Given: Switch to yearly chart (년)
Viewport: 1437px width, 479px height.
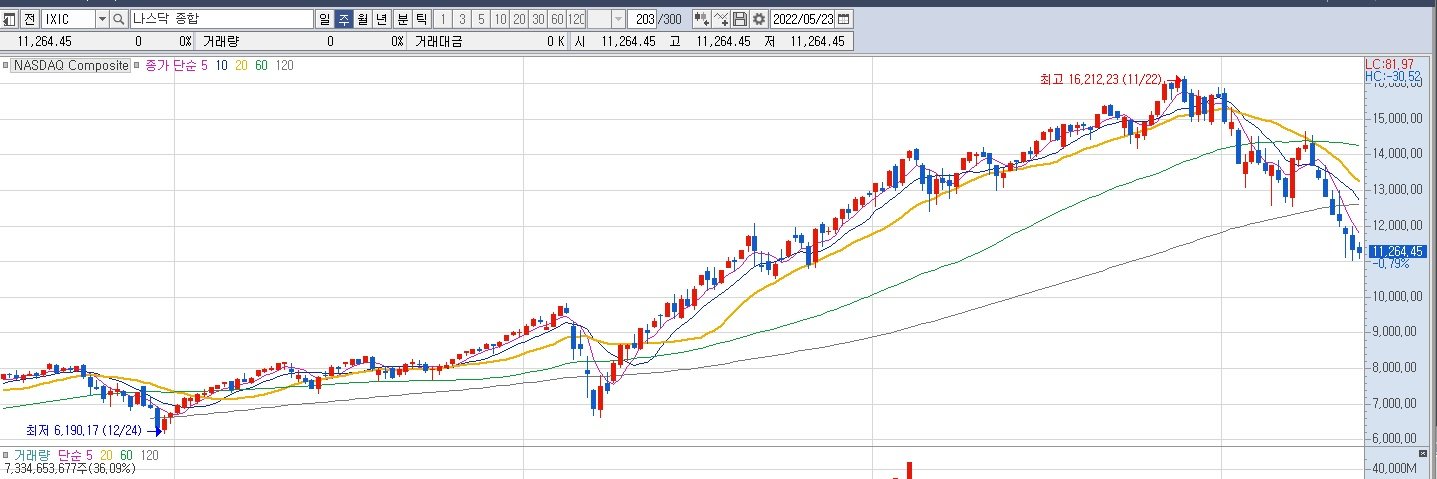Looking at the screenshot, I should (x=382, y=19).
